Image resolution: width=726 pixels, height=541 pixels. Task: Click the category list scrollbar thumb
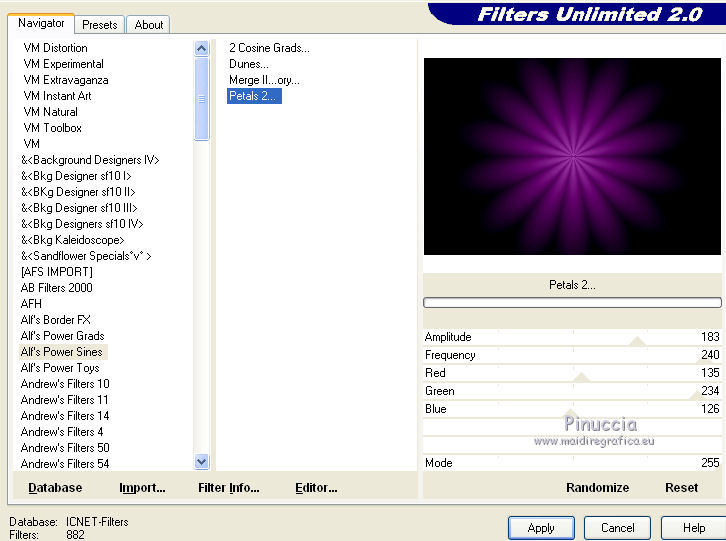[201, 98]
